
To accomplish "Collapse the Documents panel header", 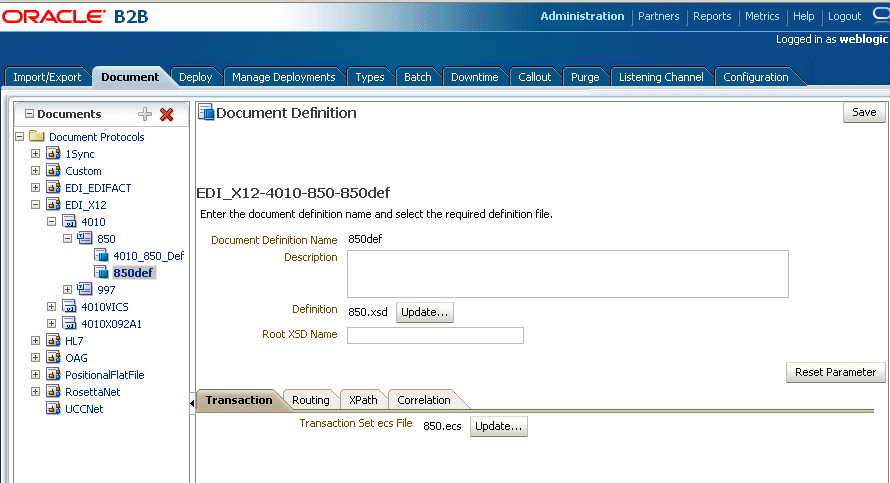I will click(30, 114).
